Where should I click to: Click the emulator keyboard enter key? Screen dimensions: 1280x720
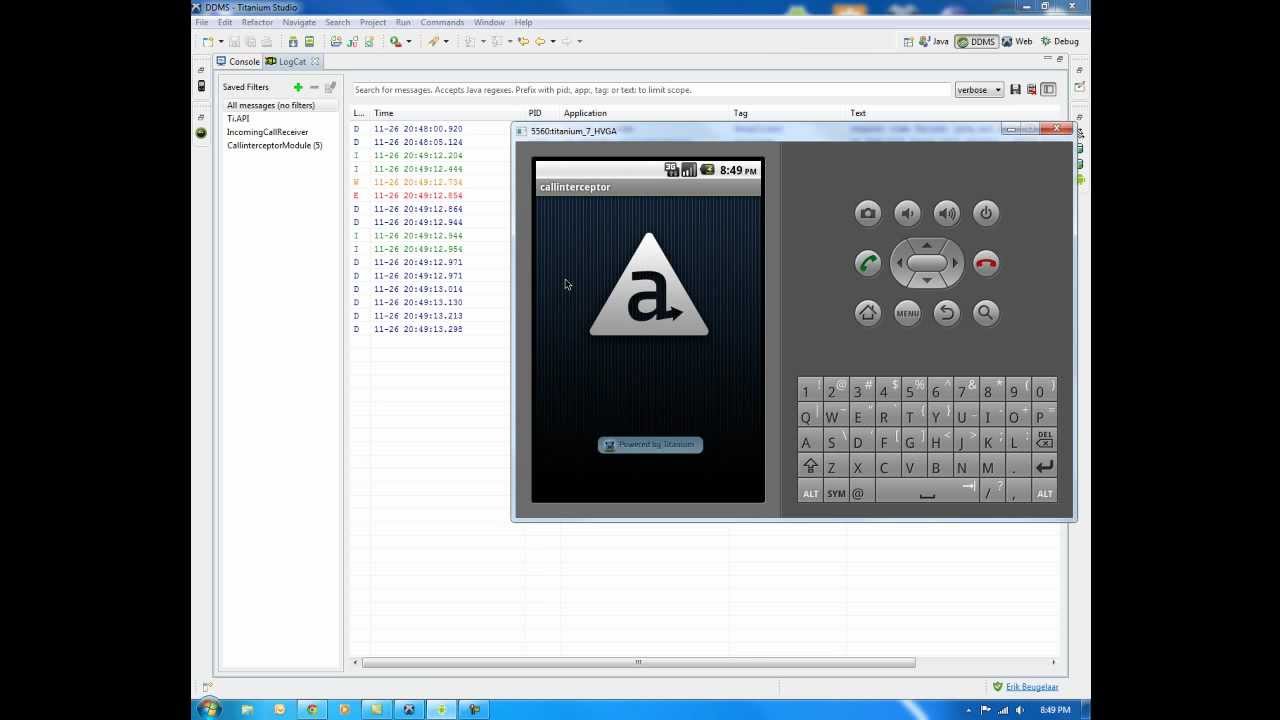(1045, 466)
